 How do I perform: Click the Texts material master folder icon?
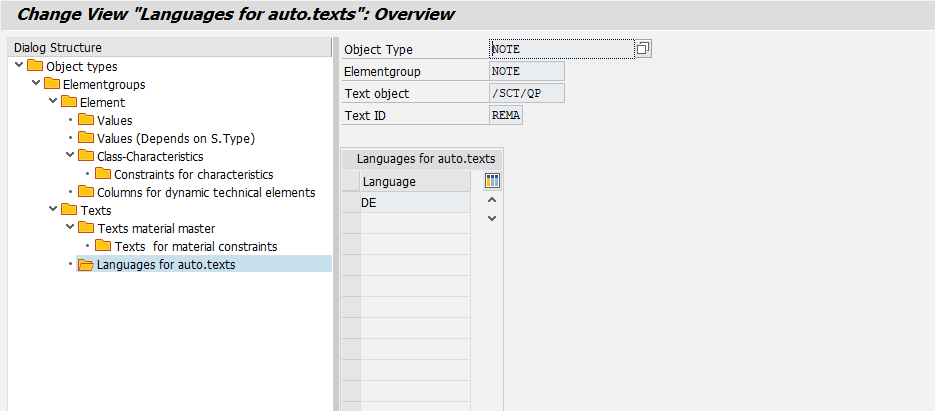85,228
